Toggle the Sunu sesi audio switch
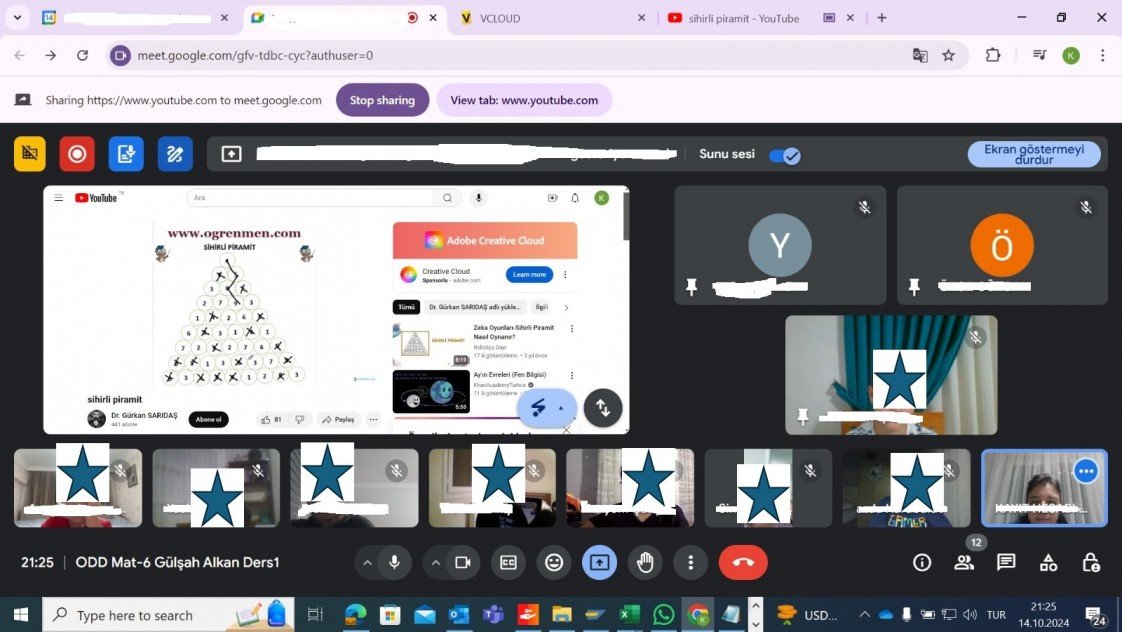This screenshot has width=1122, height=632. point(784,155)
